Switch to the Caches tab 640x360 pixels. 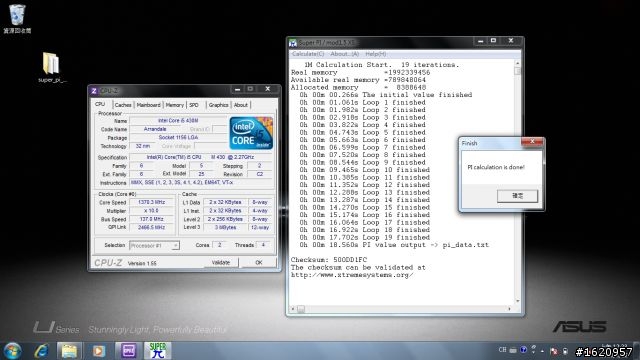(123, 105)
